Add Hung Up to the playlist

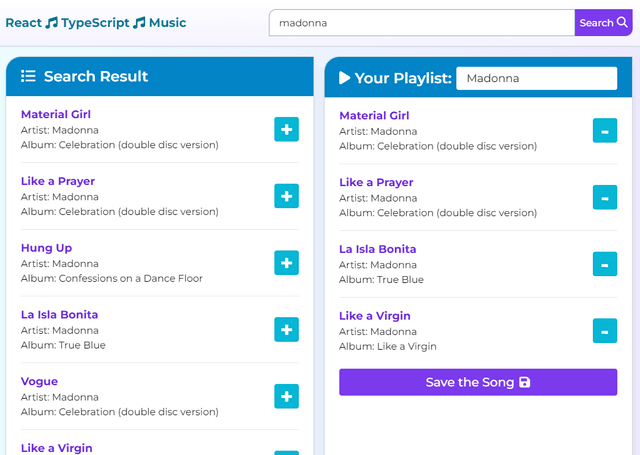(x=286, y=263)
